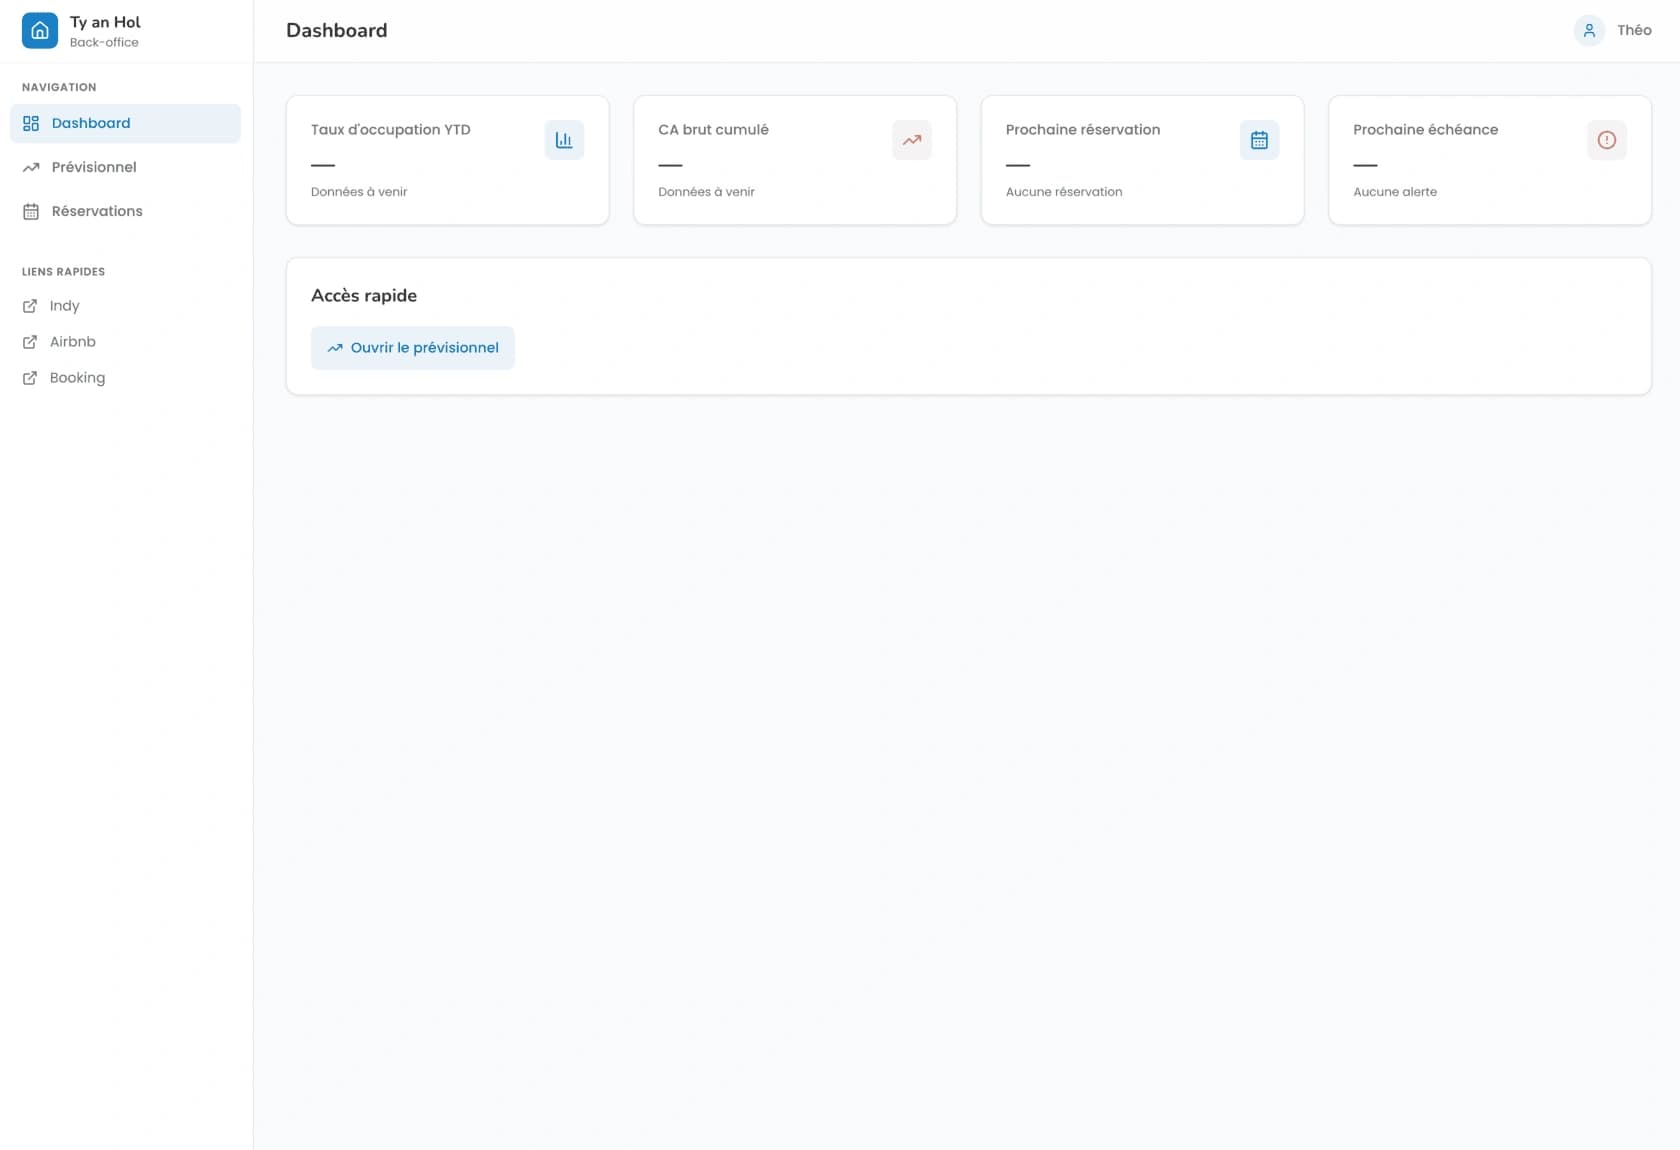Open the Théo user avatar icon
Image resolution: width=1680 pixels, height=1150 pixels.
click(1589, 31)
